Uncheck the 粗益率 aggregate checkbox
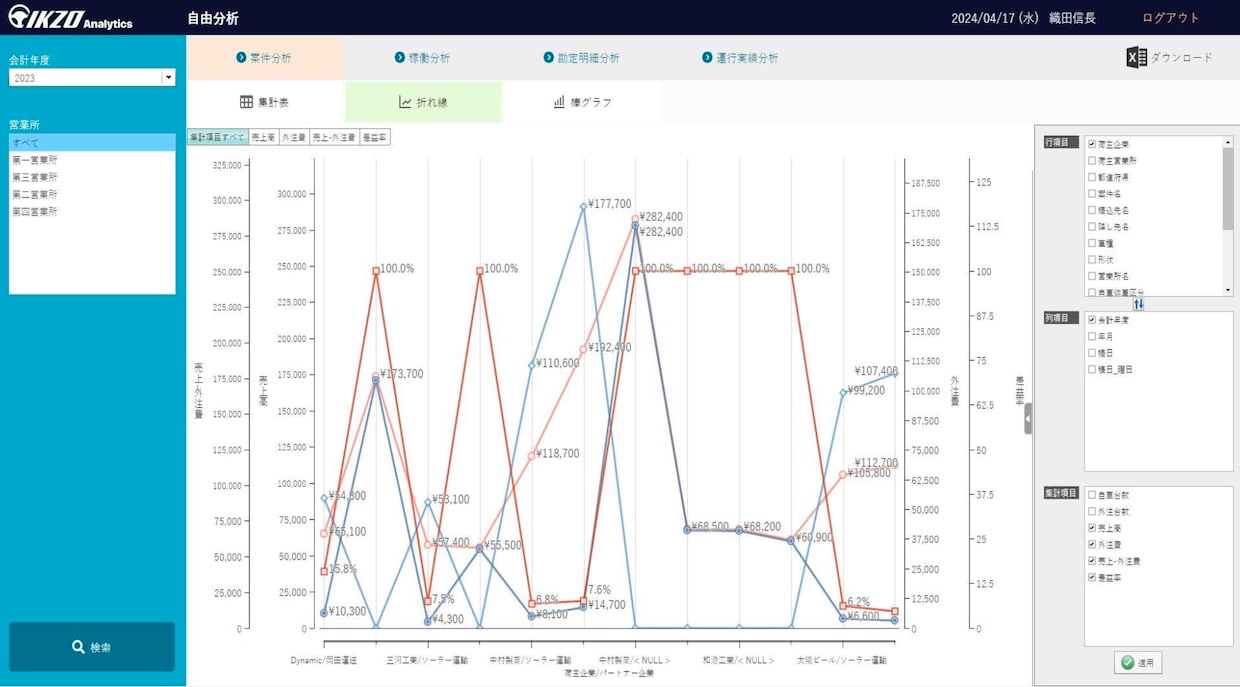 pos(1092,577)
